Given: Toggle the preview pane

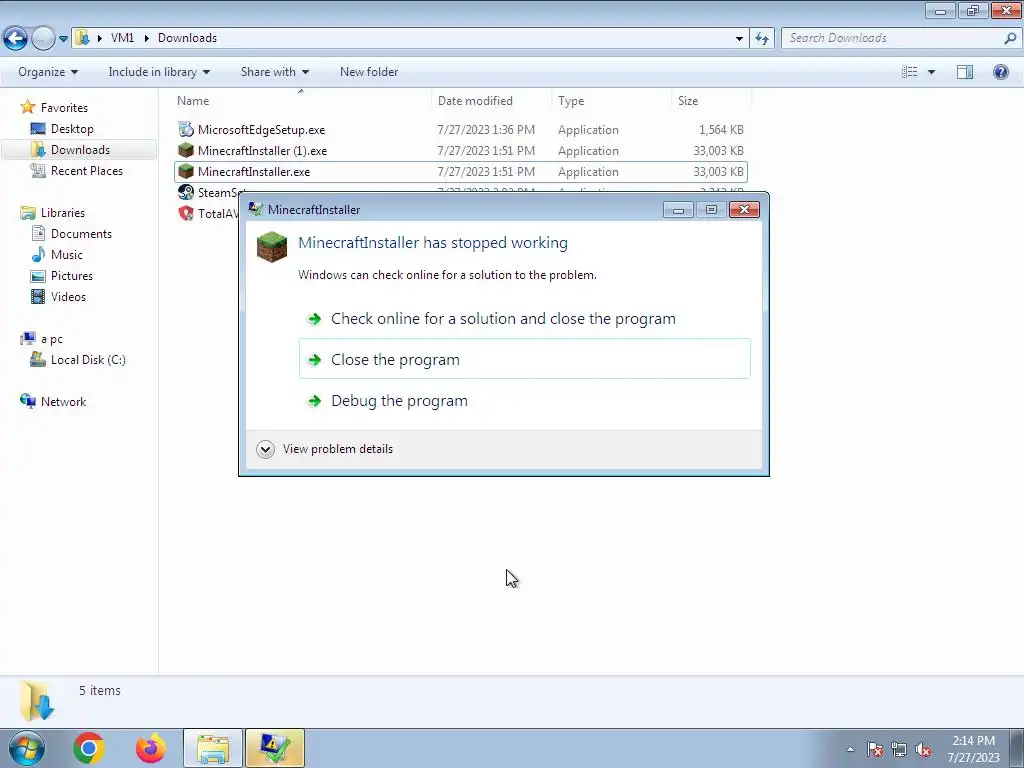Looking at the screenshot, I should coord(965,72).
